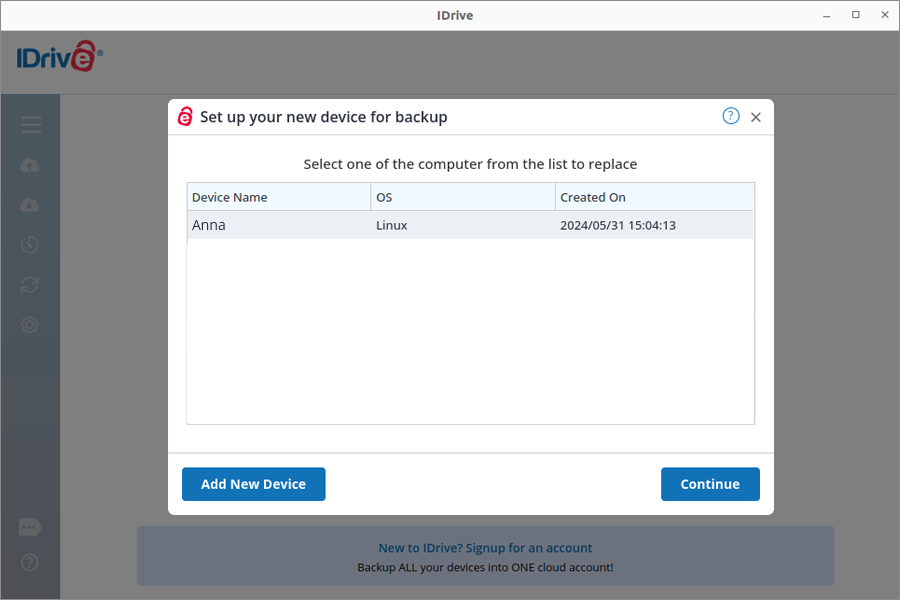Sort by Created On column header
Screen dimensions: 900x600
coord(654,197)
